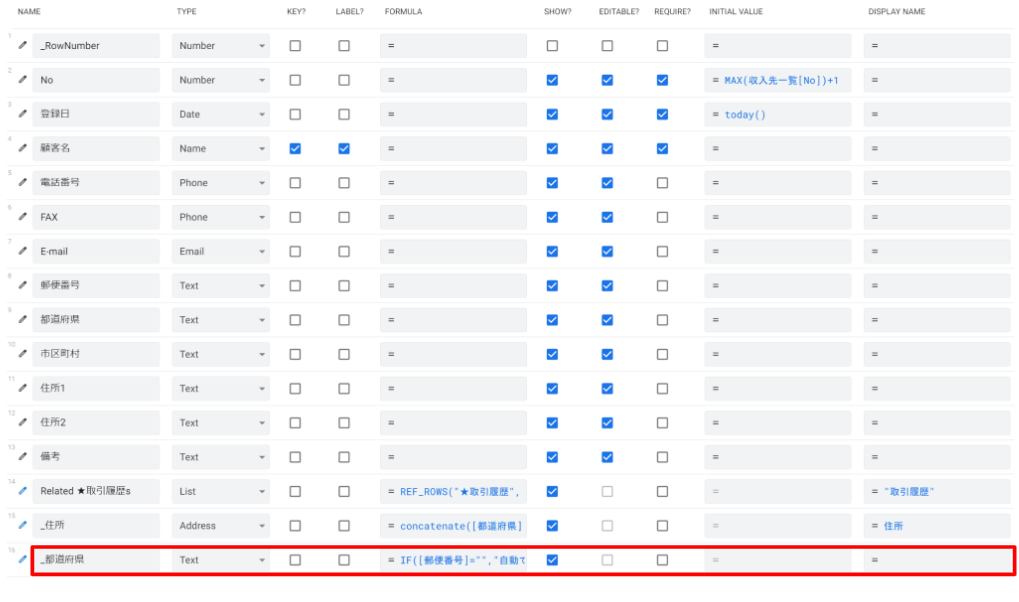1019x602 pixels.
Task: Click the blue pencil for _住所 column
Action: [22, 525]
